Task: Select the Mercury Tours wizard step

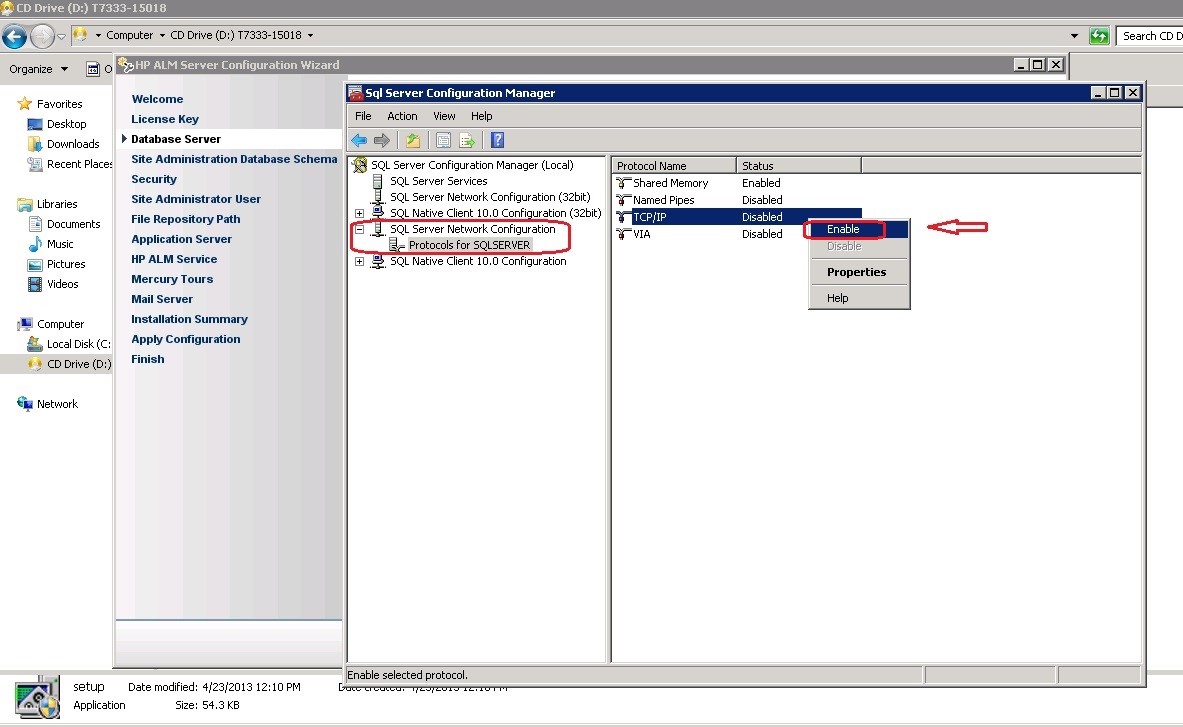Action: (x=172, y=279)
